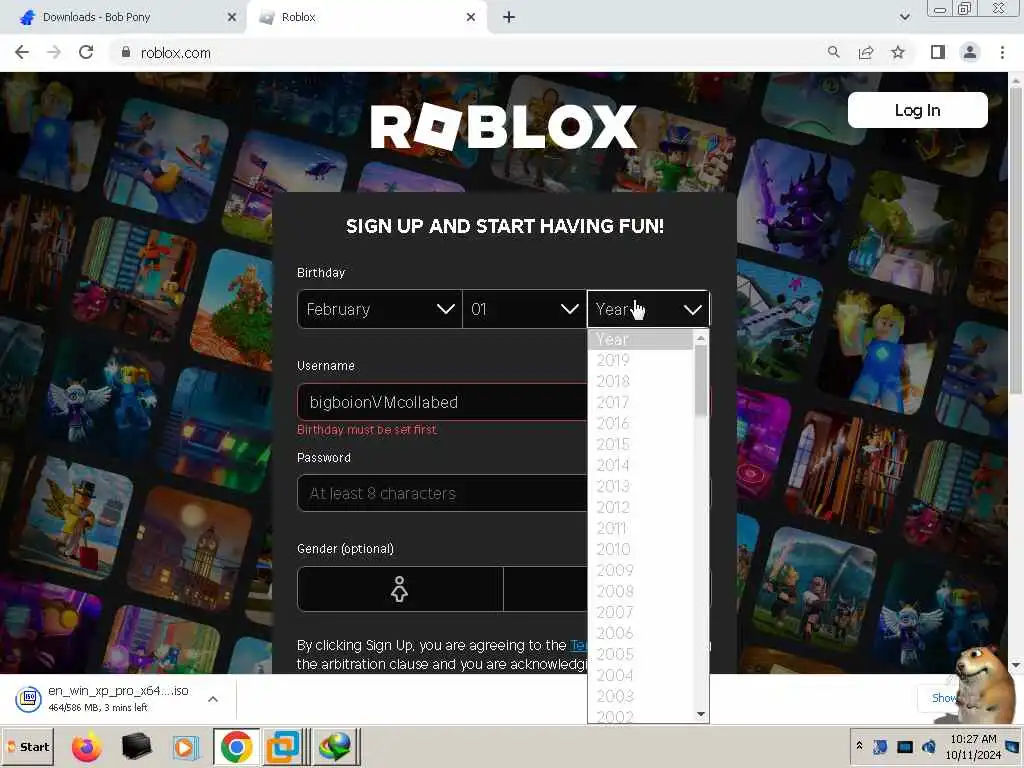
Task: Open the VirtualBox-style blue orange taskbar icon
Action: pos(285,746)
